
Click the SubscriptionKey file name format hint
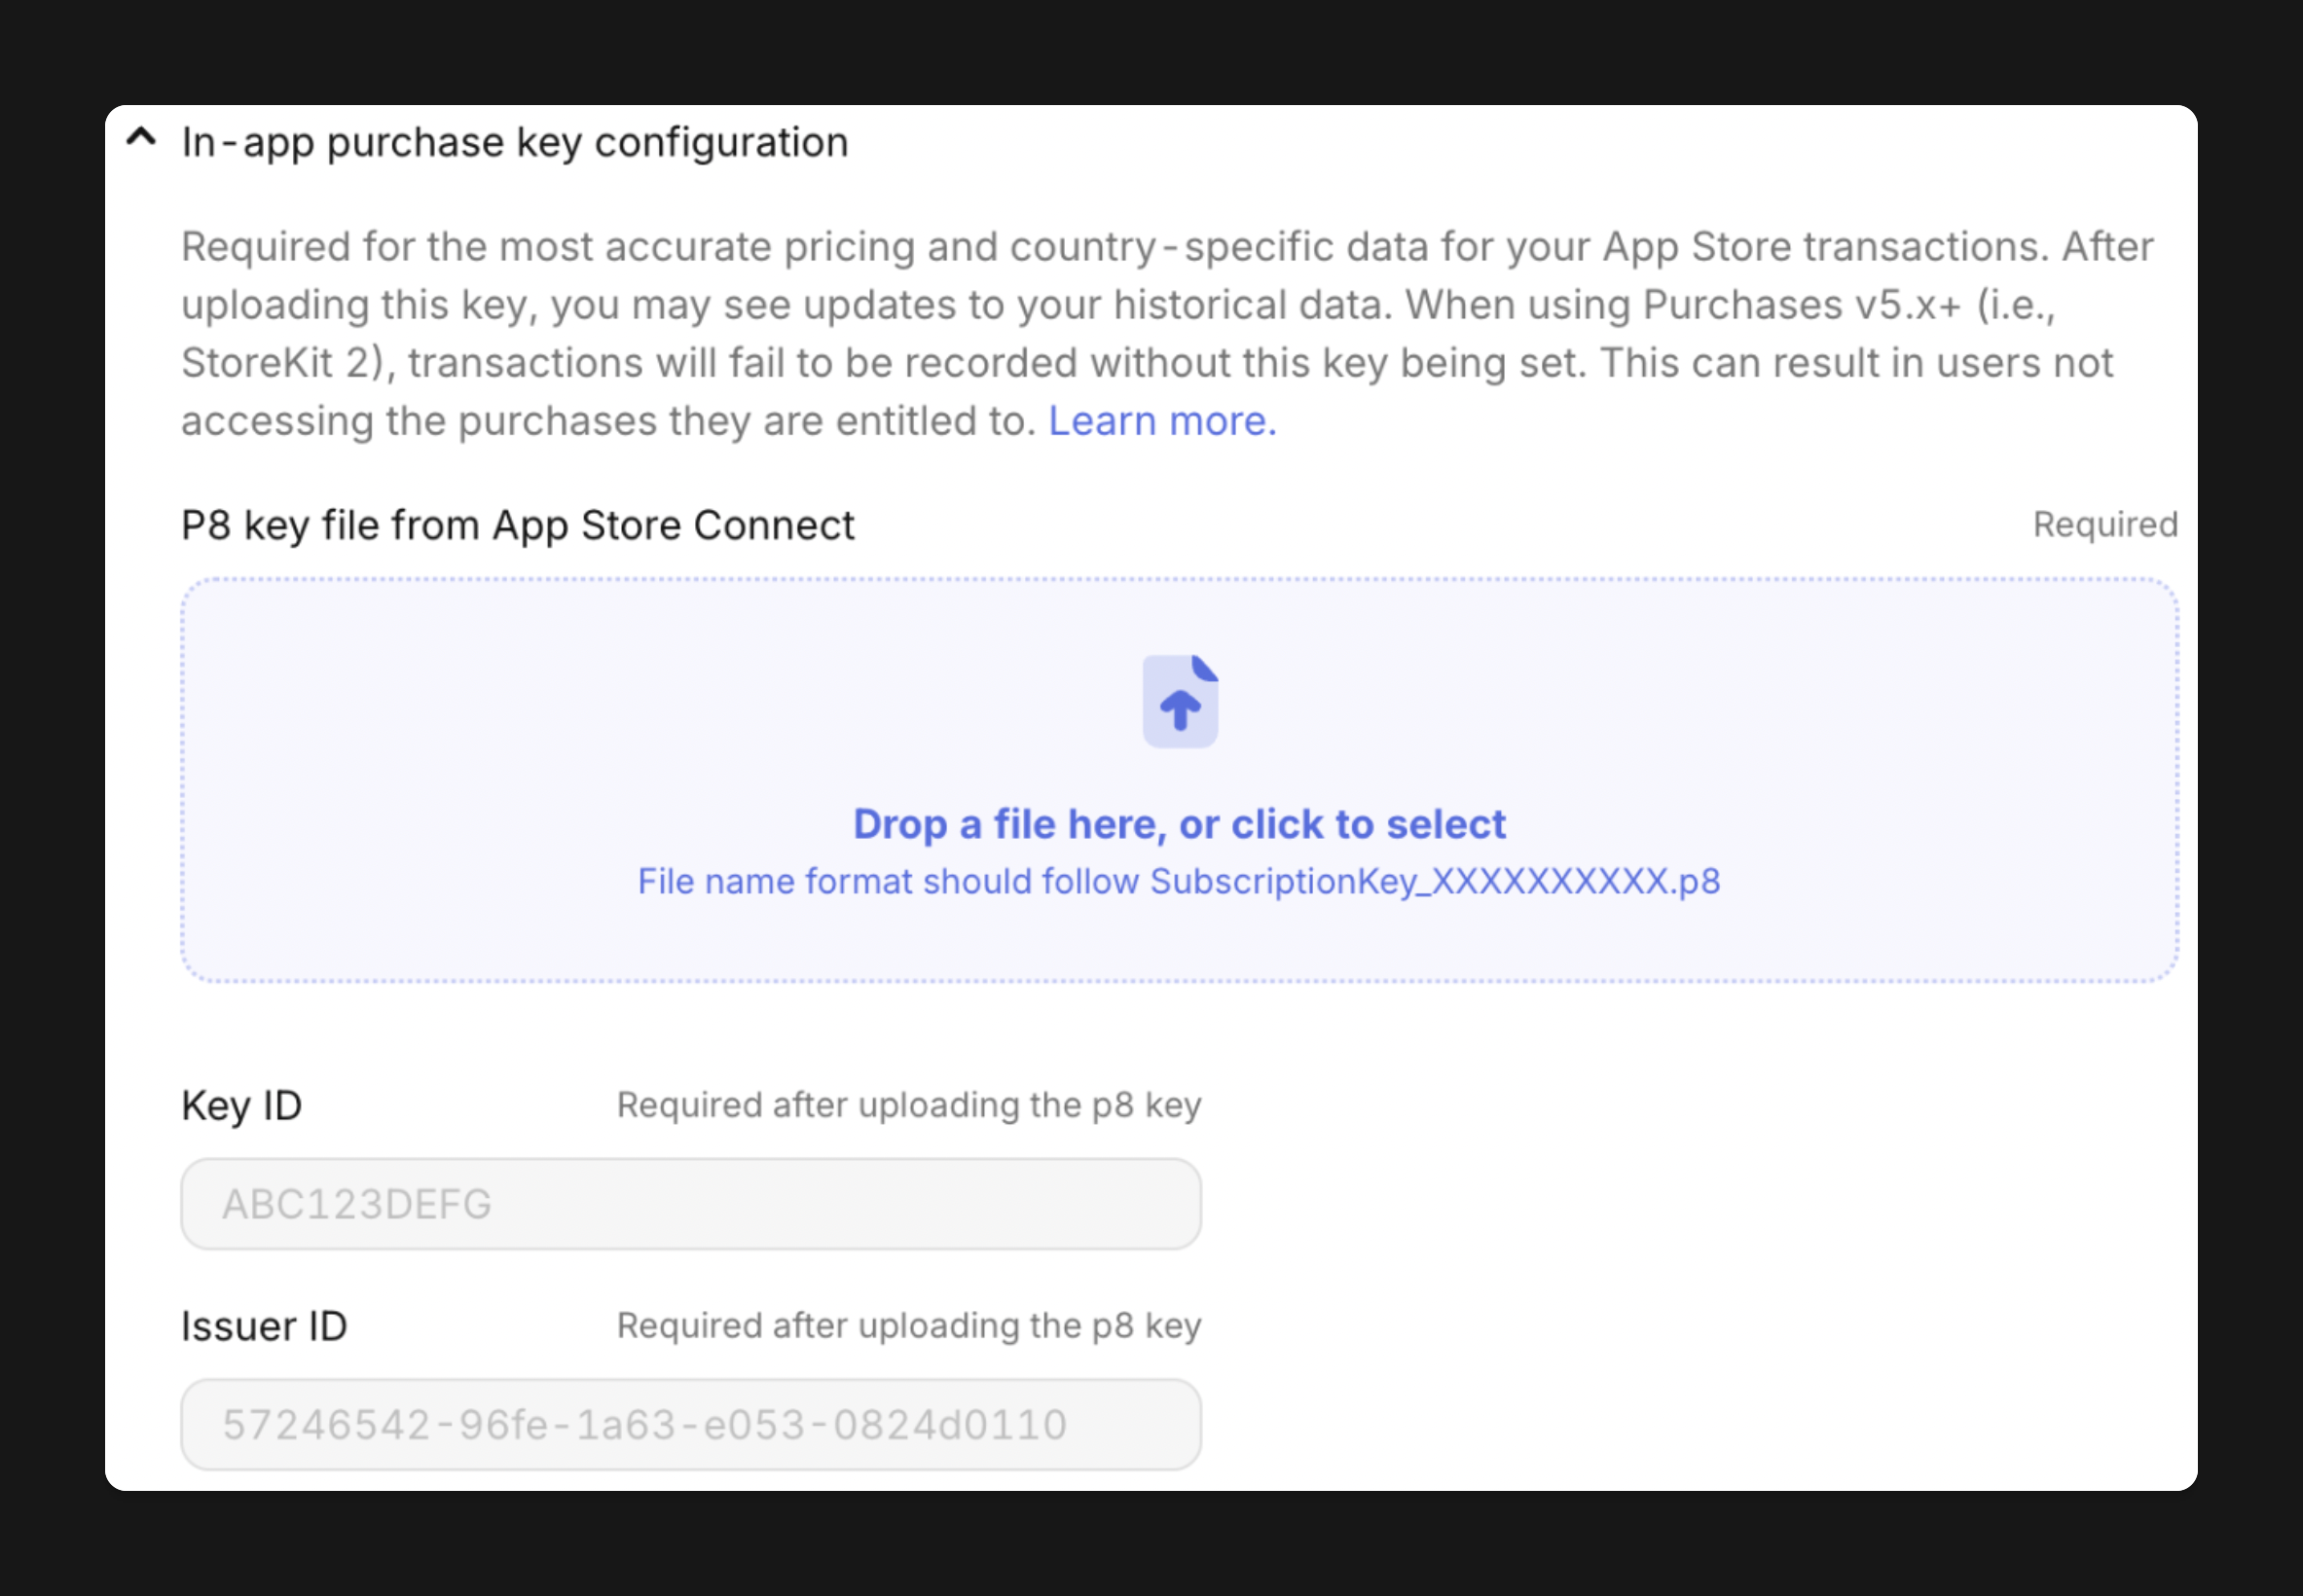pos(1178,881)
